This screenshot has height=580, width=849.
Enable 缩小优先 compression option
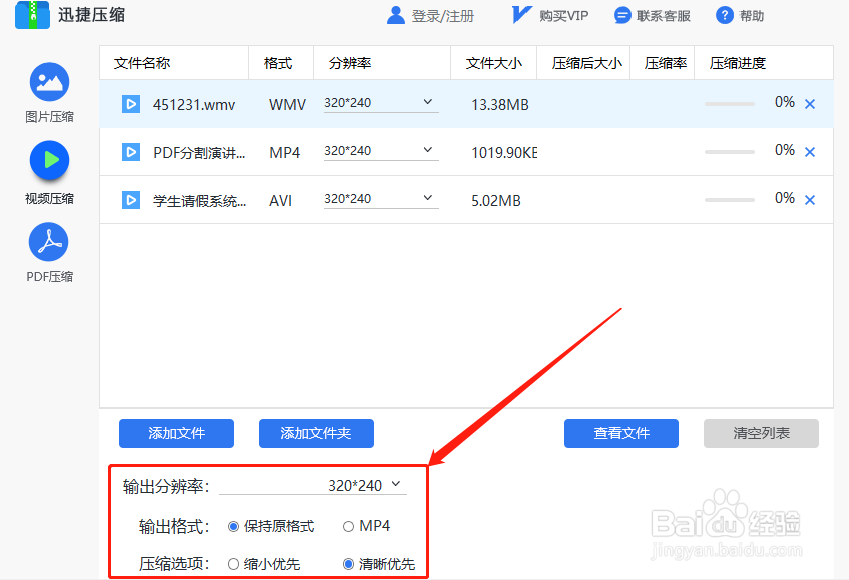234,563
